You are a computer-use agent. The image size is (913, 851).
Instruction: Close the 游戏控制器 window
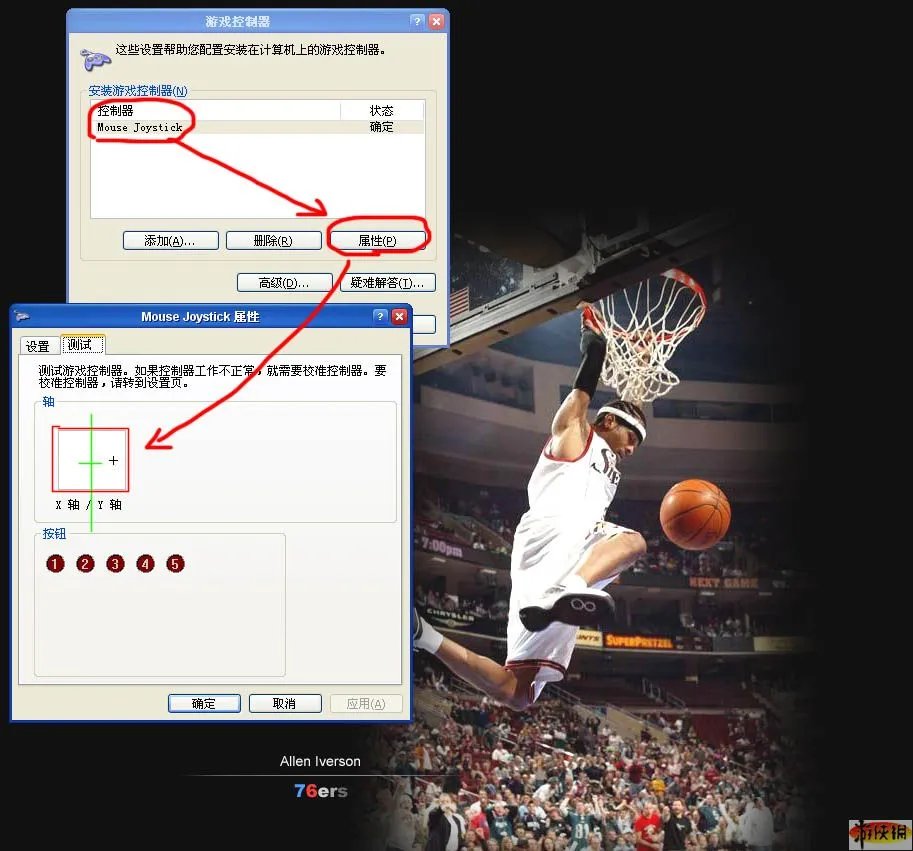[x=436, y=22]
